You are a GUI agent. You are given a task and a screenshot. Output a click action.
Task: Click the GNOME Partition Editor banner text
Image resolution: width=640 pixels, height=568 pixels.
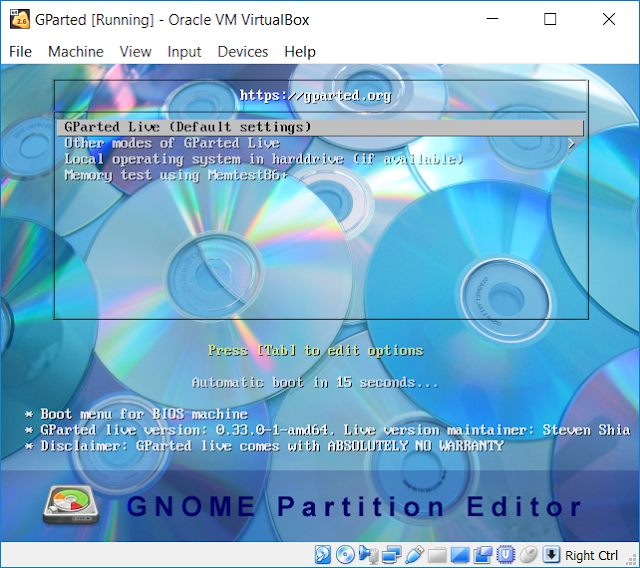pyautogui.click(x=354, y=506)
